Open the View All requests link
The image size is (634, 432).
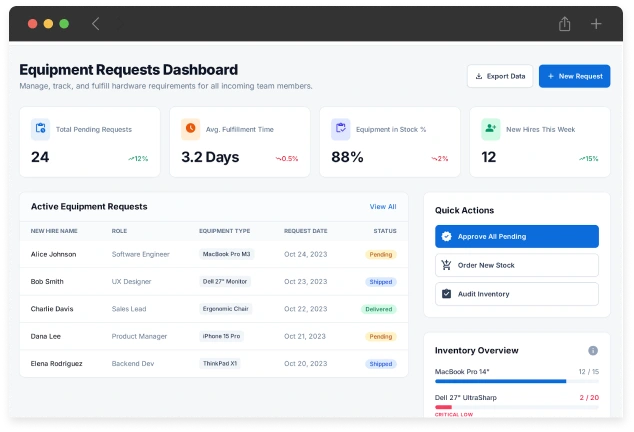[383, 207]
